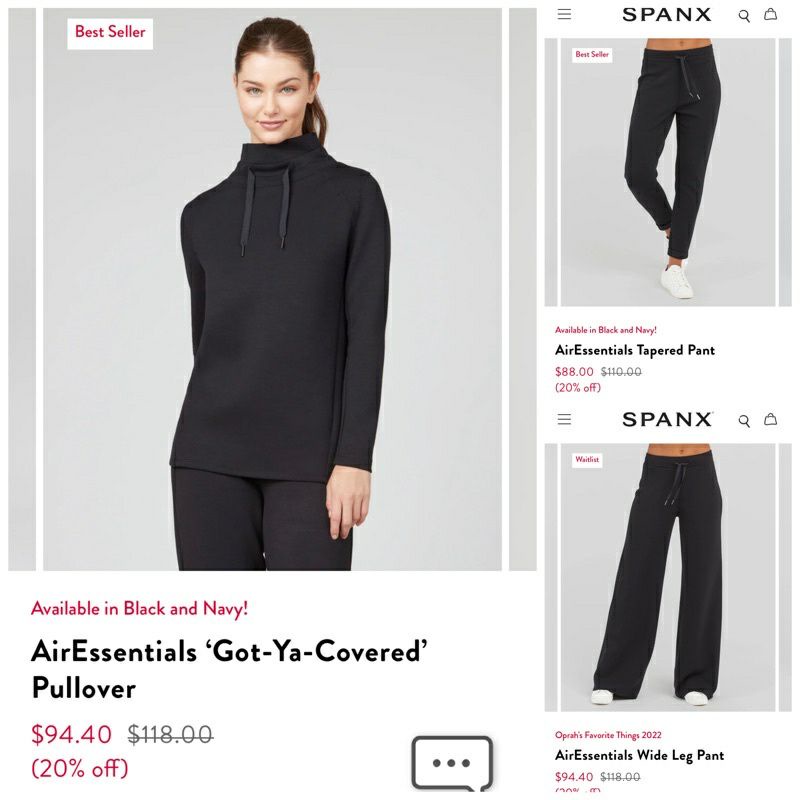Click the $94.40 pullover sale price

tap(71, 735)
